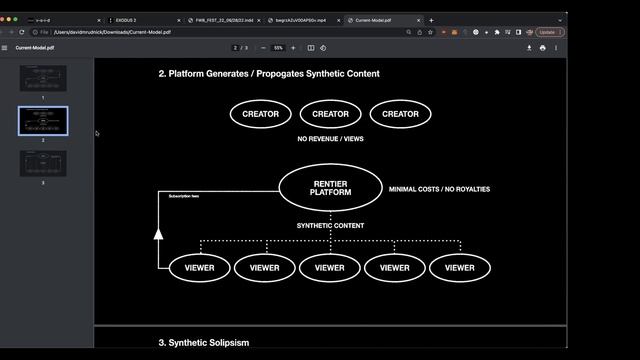Open a new browser tab
The image size is (640, 360).
[x=431, y=20]
